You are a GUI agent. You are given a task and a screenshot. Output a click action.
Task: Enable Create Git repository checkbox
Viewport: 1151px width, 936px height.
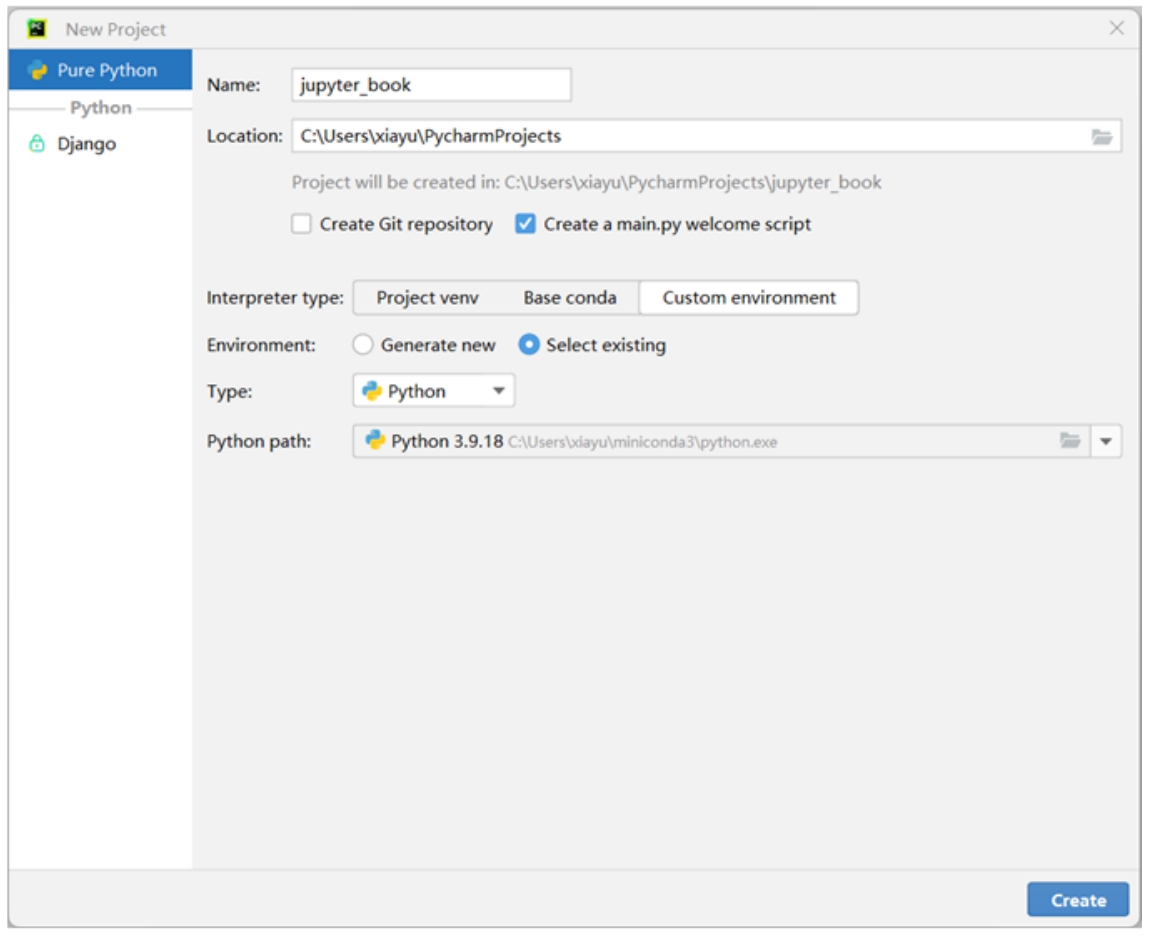tap(301, 224)
